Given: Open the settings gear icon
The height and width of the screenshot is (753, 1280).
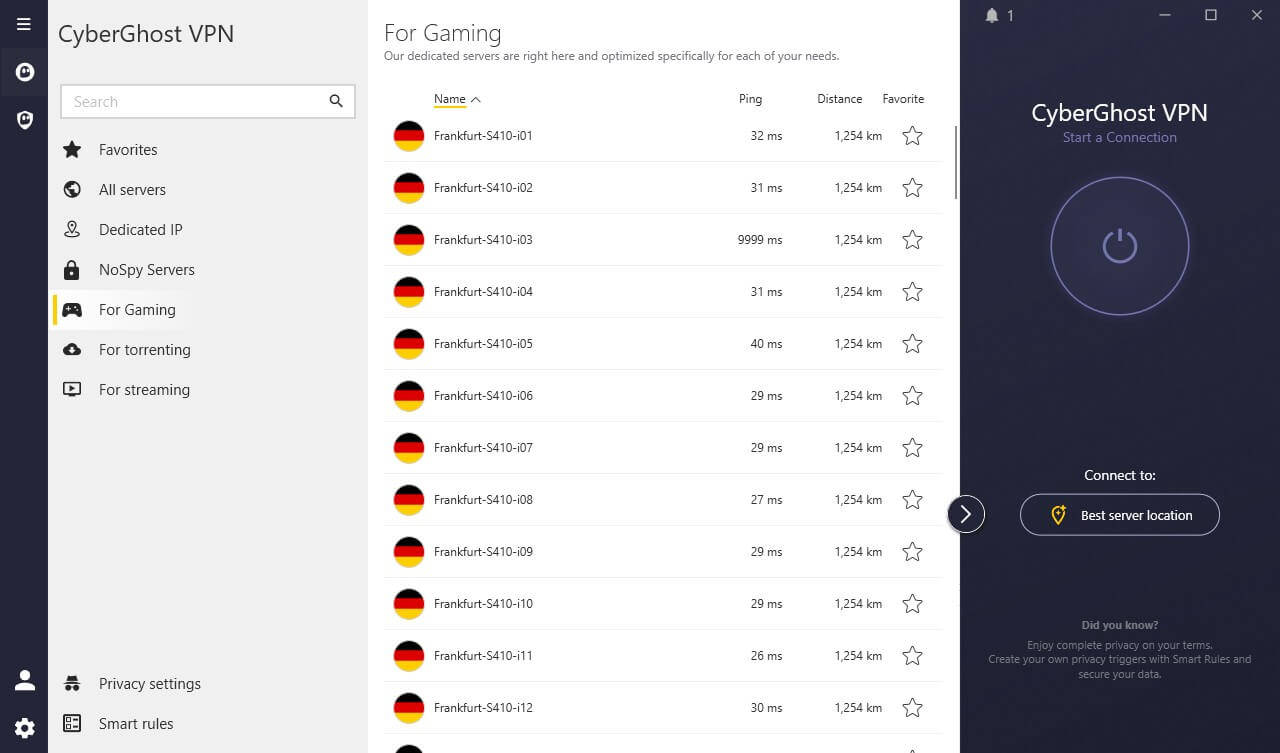Looking at the screenshot, I should pos(24,728).
